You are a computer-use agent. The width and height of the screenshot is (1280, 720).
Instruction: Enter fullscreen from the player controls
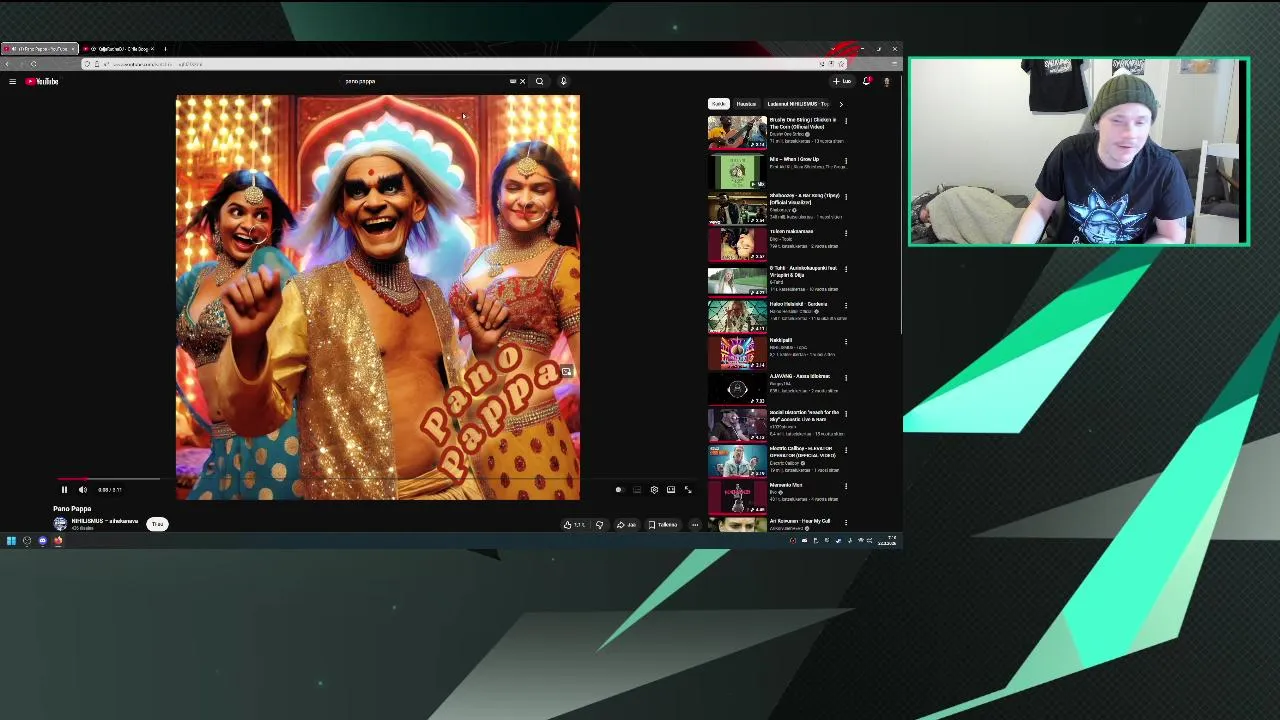688,490
